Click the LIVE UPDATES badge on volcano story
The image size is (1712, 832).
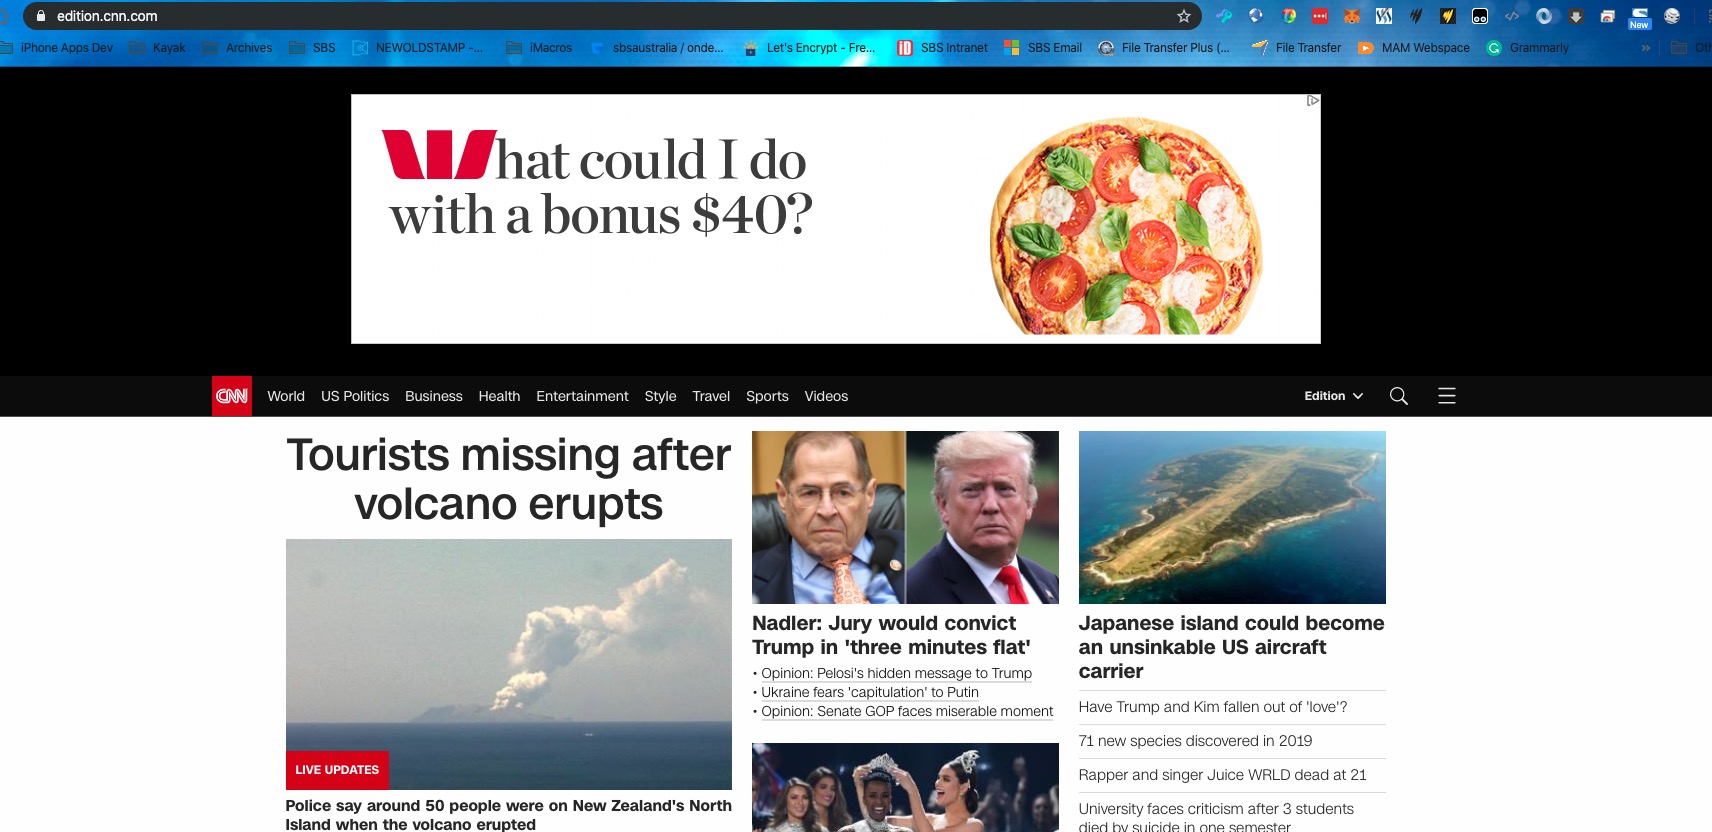[x=337, y=770]
